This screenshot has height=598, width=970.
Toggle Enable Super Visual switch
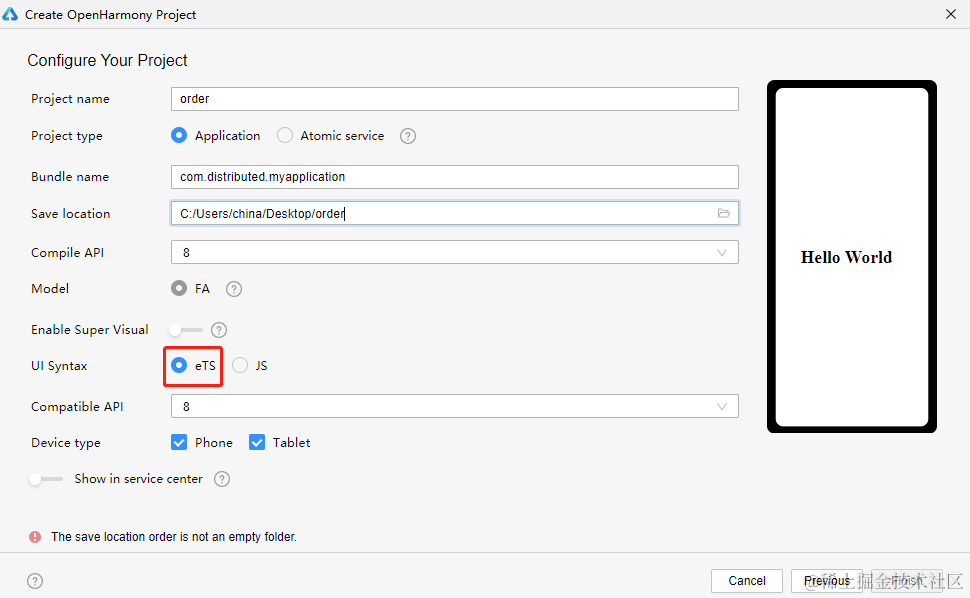[185, 330]
